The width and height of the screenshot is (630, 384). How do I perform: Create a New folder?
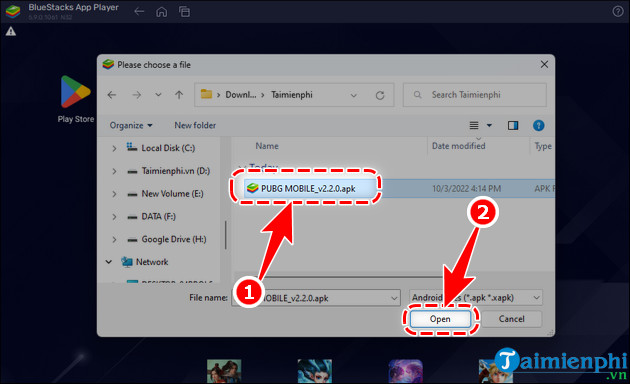[195, 125]
